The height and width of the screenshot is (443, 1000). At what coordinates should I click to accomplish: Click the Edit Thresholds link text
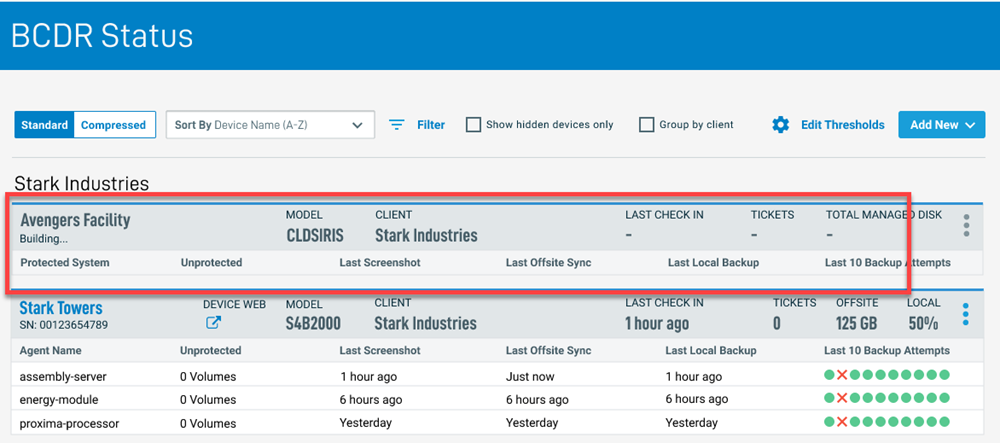[x=842, y=125]
